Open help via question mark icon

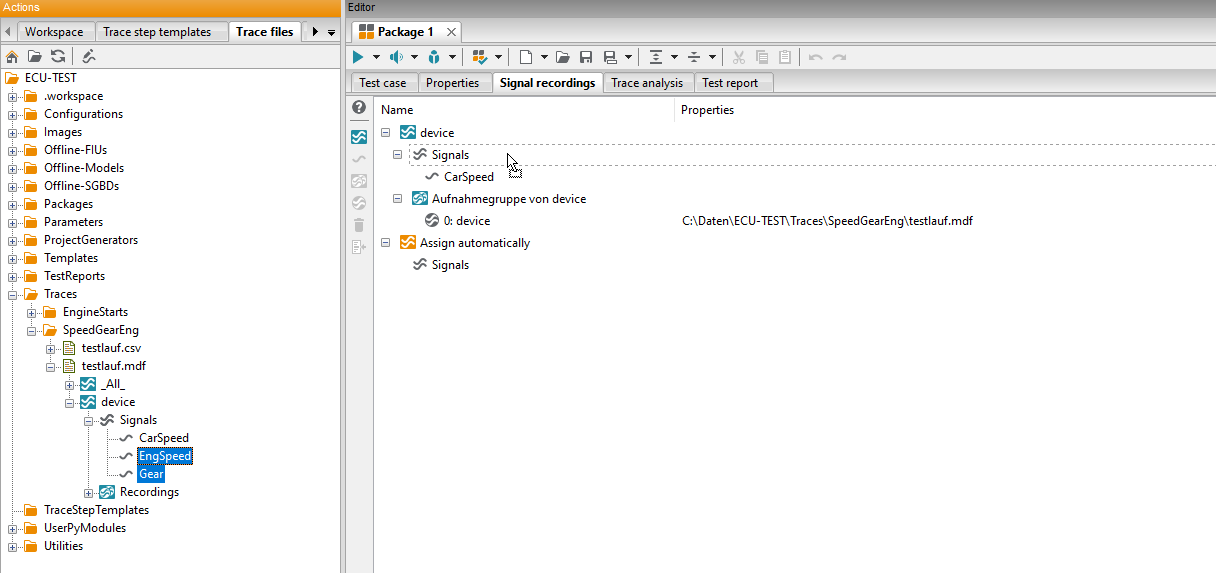click(x=359, y=107)
